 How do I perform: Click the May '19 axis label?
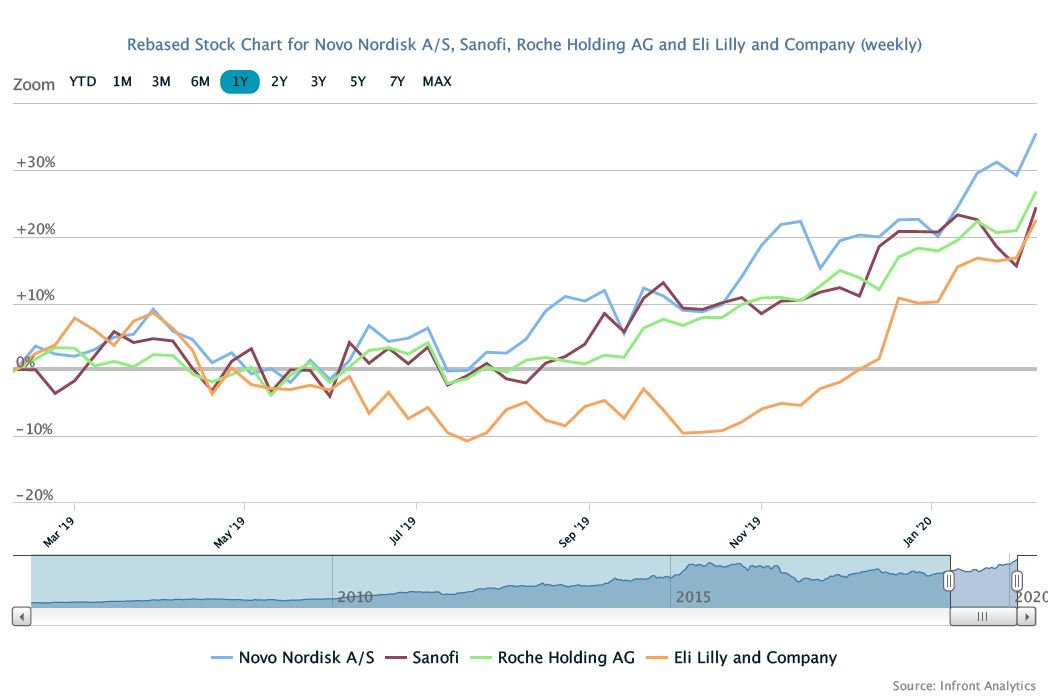[229, 532]
